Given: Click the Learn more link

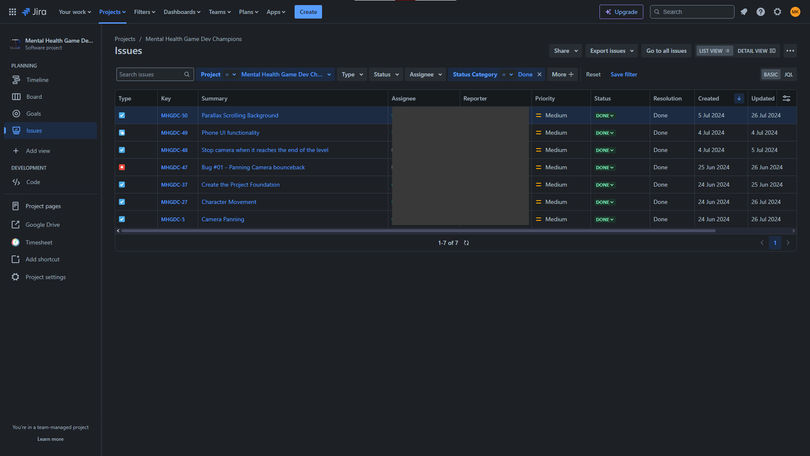Looking at the screenshot, I should 51,439.
